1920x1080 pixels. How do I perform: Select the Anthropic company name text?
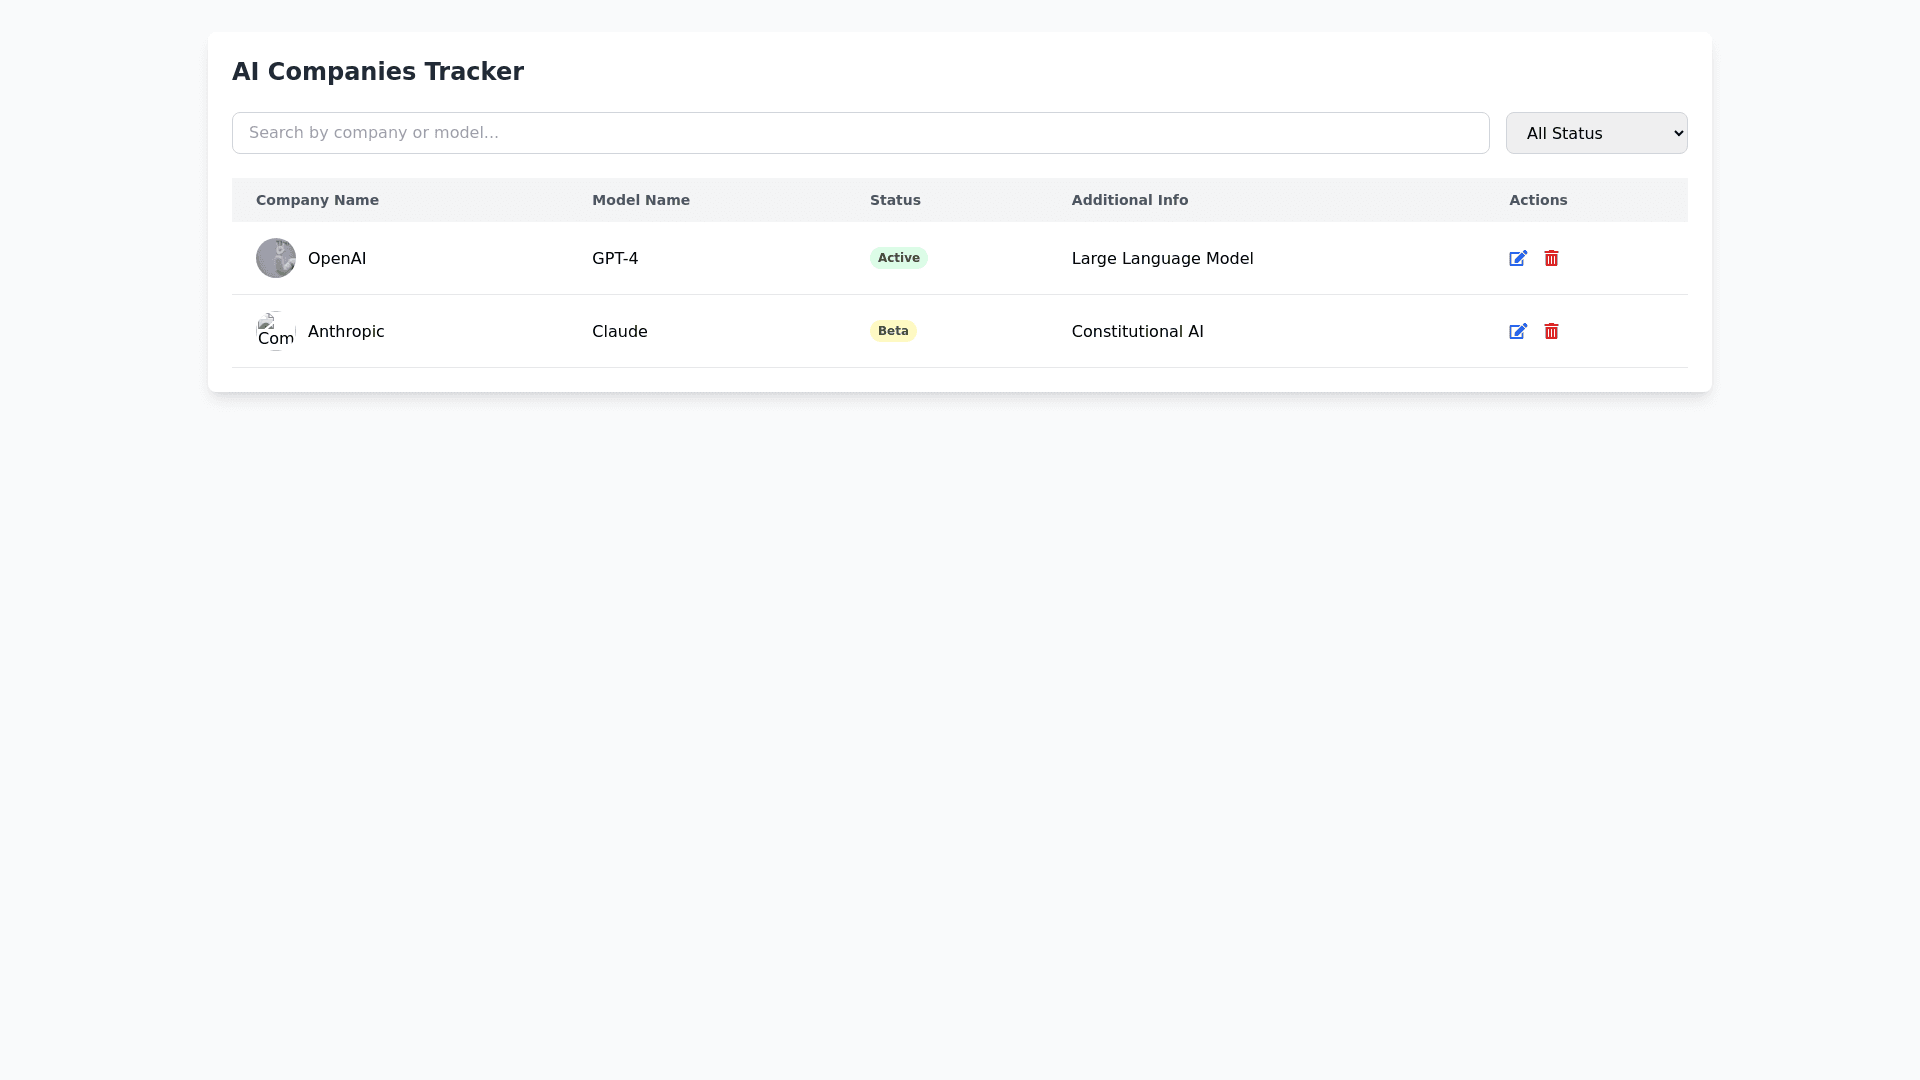tap(345, 331)
